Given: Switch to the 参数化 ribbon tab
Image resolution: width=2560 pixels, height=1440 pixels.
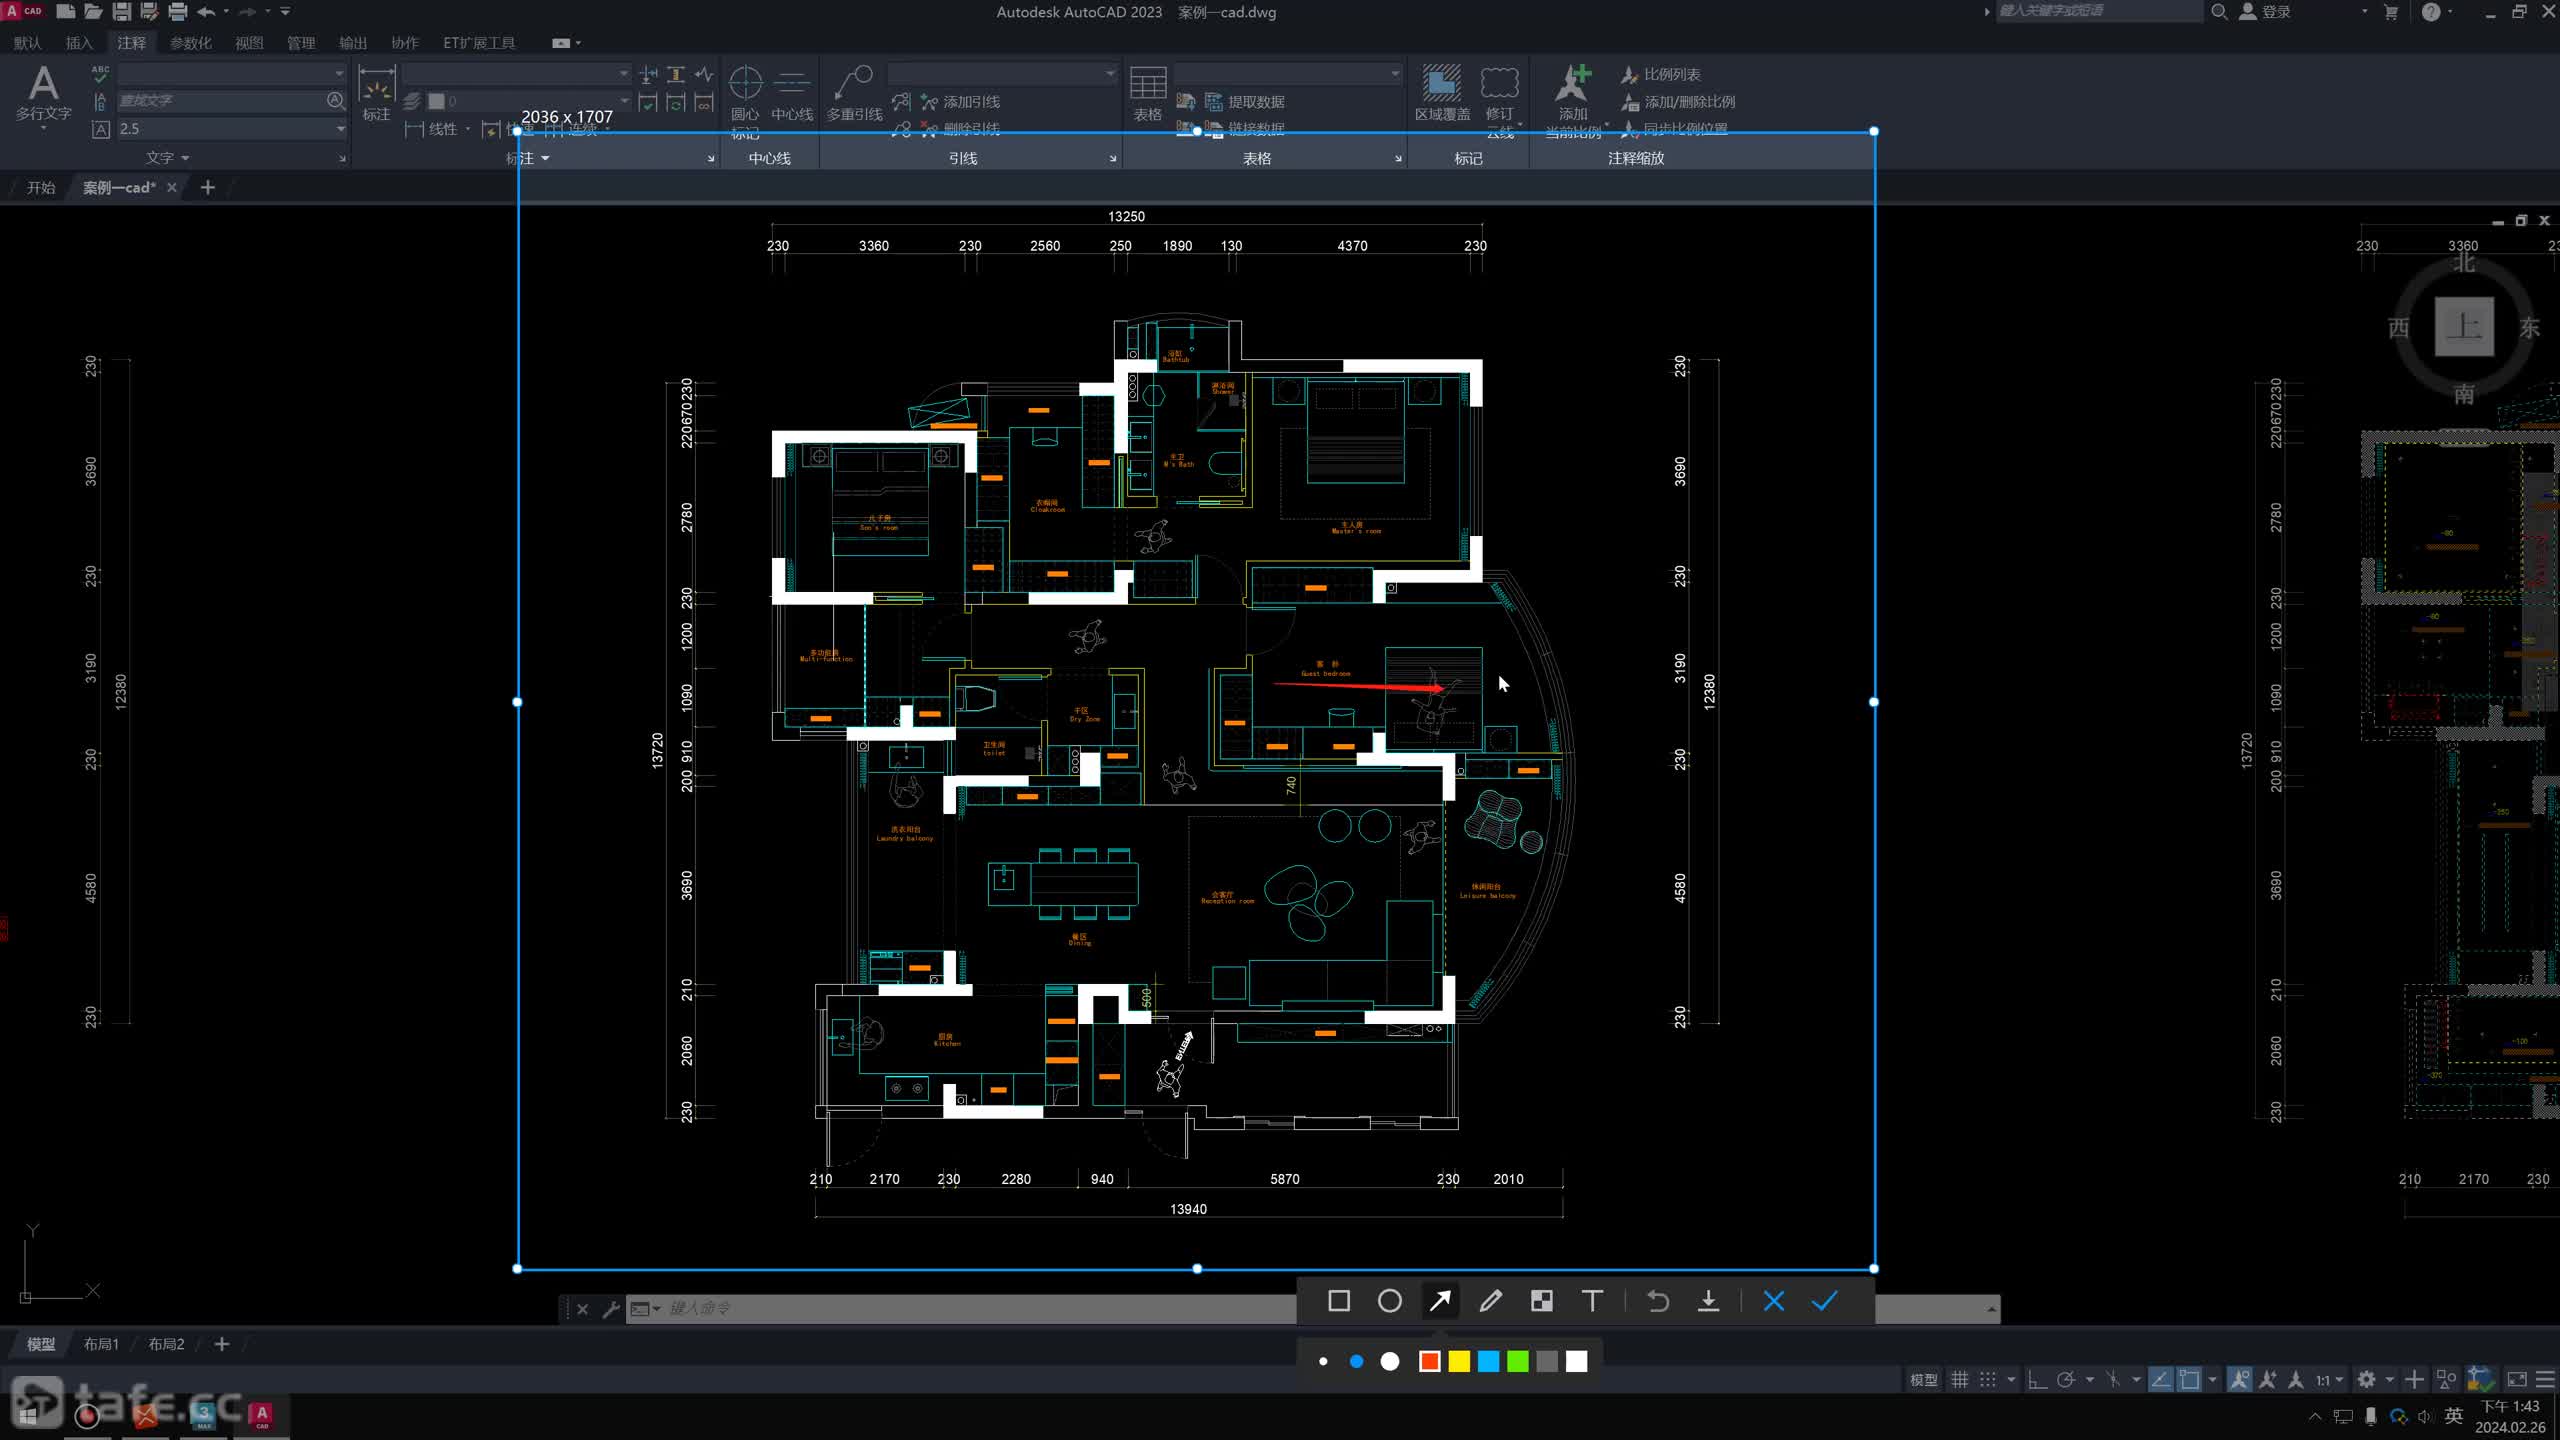Looking at the screenshot, I should (191, 43).
